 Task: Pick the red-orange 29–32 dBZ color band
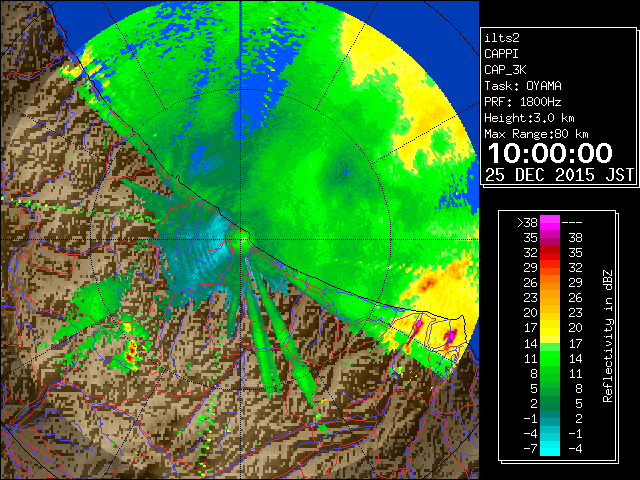pos(550,268)
